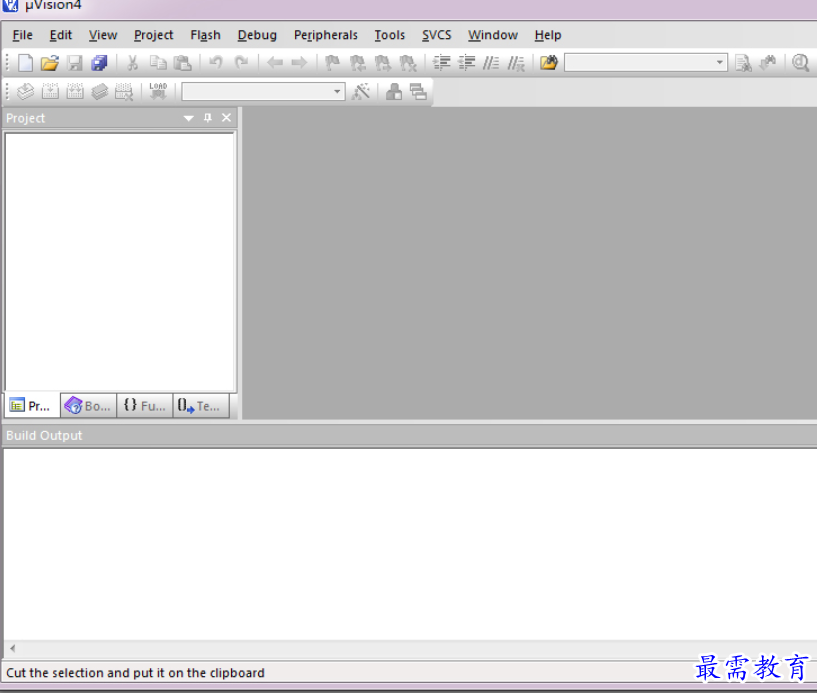This screenshot has height=699, width=817.
Task: Click the Comment selection icon
Action: click(x=491, y=63)
